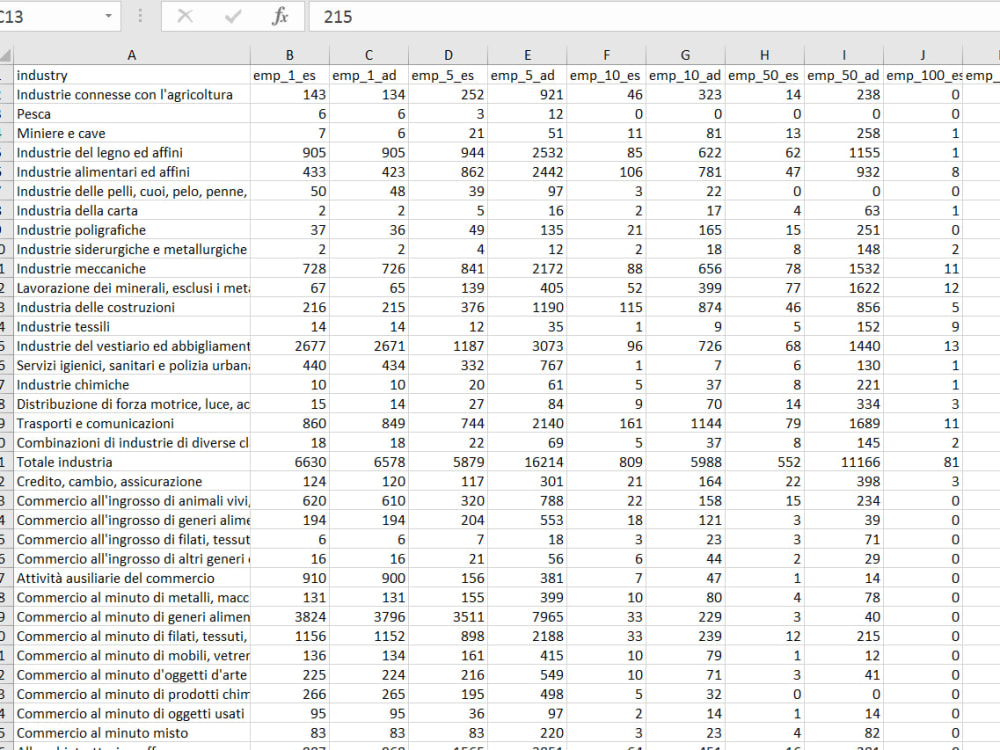Select column E header

[x=527, y=55]
